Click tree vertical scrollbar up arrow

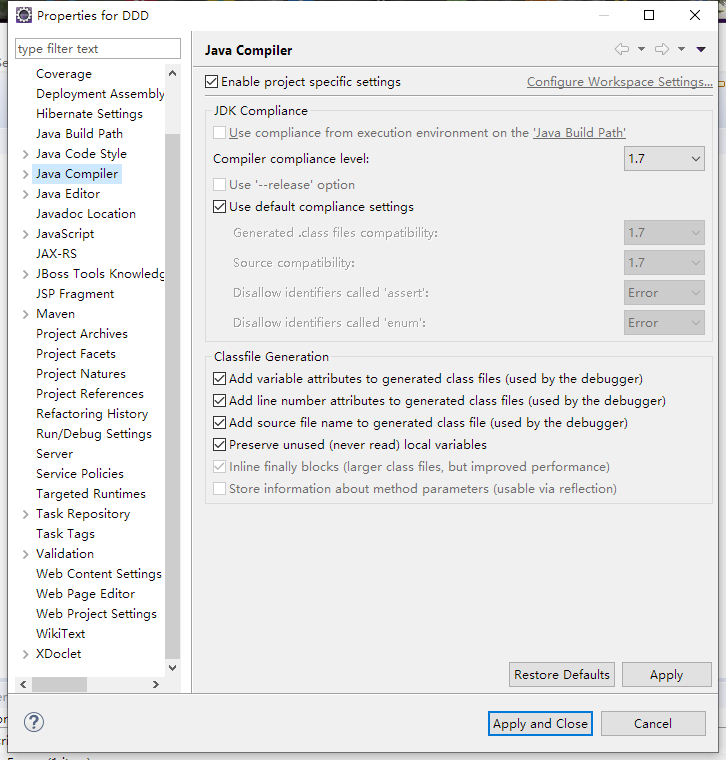(173, 73)
